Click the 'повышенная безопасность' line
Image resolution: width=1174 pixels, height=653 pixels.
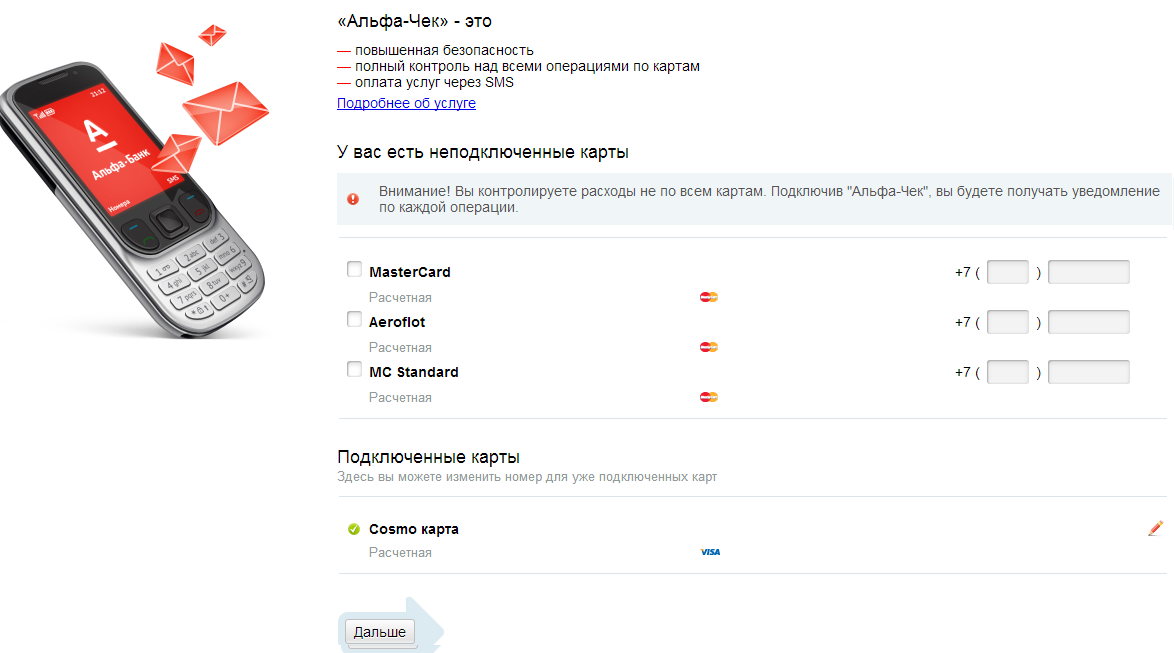tap(444, 50)
